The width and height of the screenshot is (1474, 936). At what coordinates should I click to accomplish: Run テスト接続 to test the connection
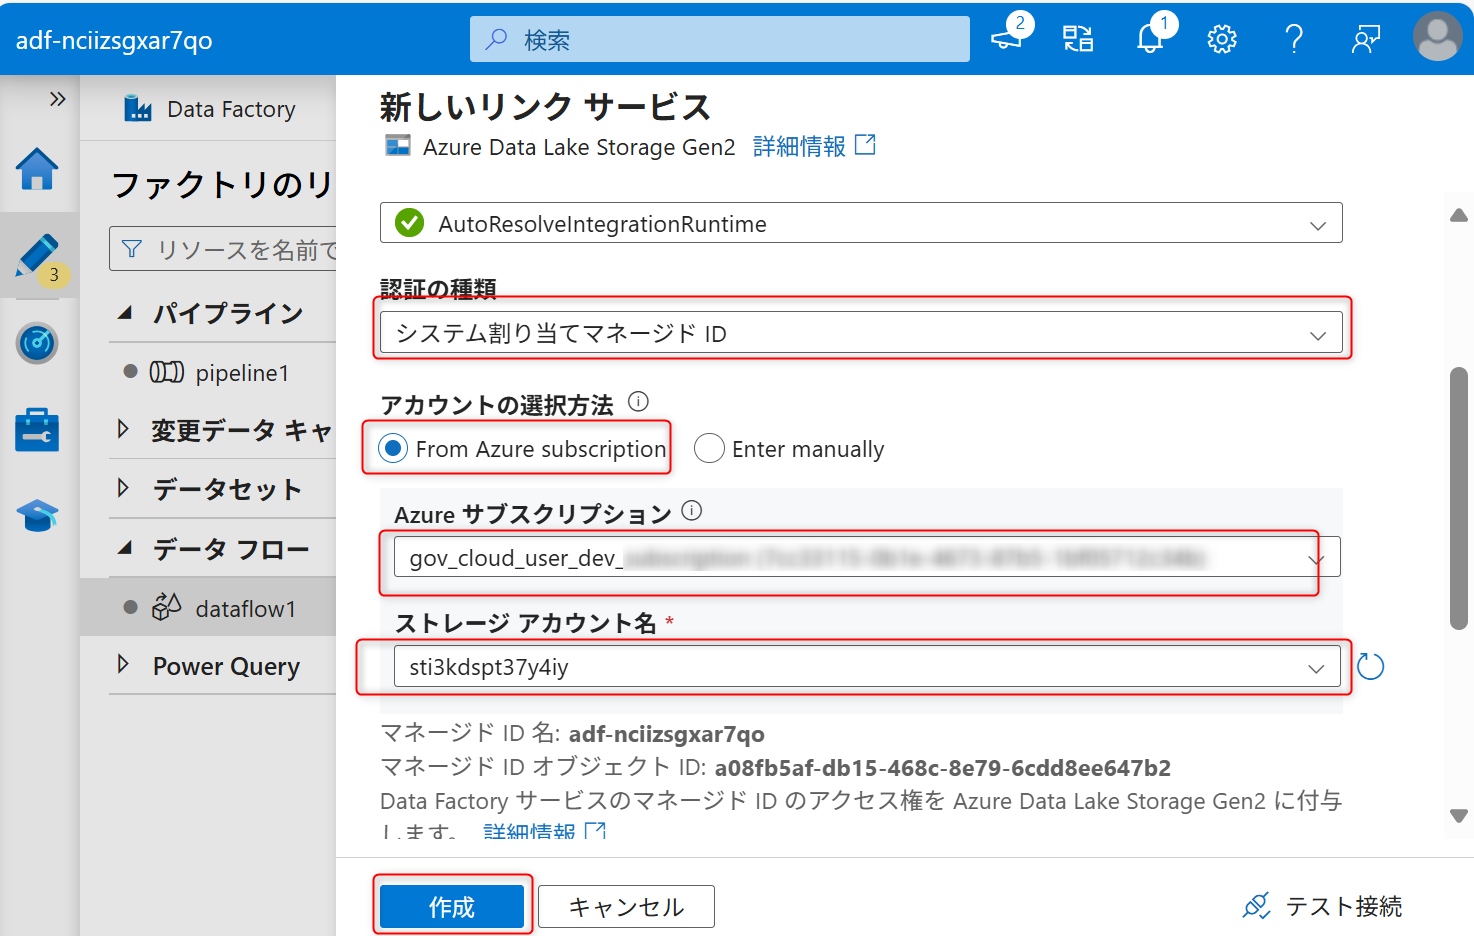(x=1343, y=906)
